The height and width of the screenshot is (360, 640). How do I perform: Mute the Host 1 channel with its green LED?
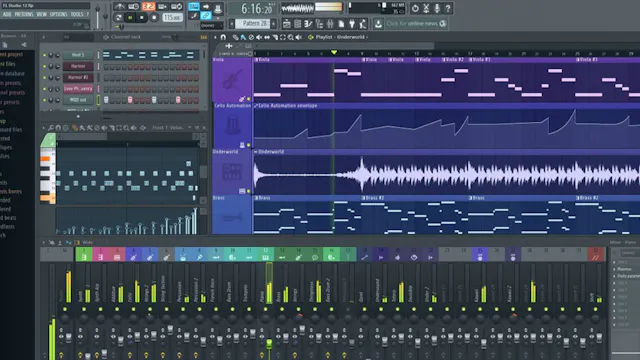click(x=44, y=55)
